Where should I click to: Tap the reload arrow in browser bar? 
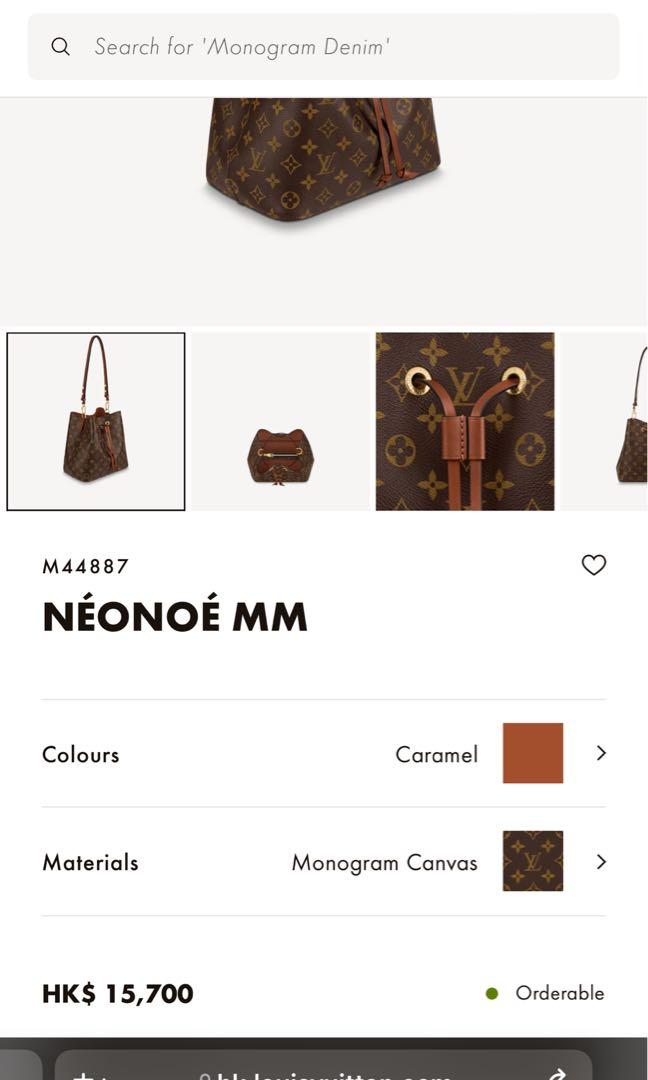coord(555,1074)
